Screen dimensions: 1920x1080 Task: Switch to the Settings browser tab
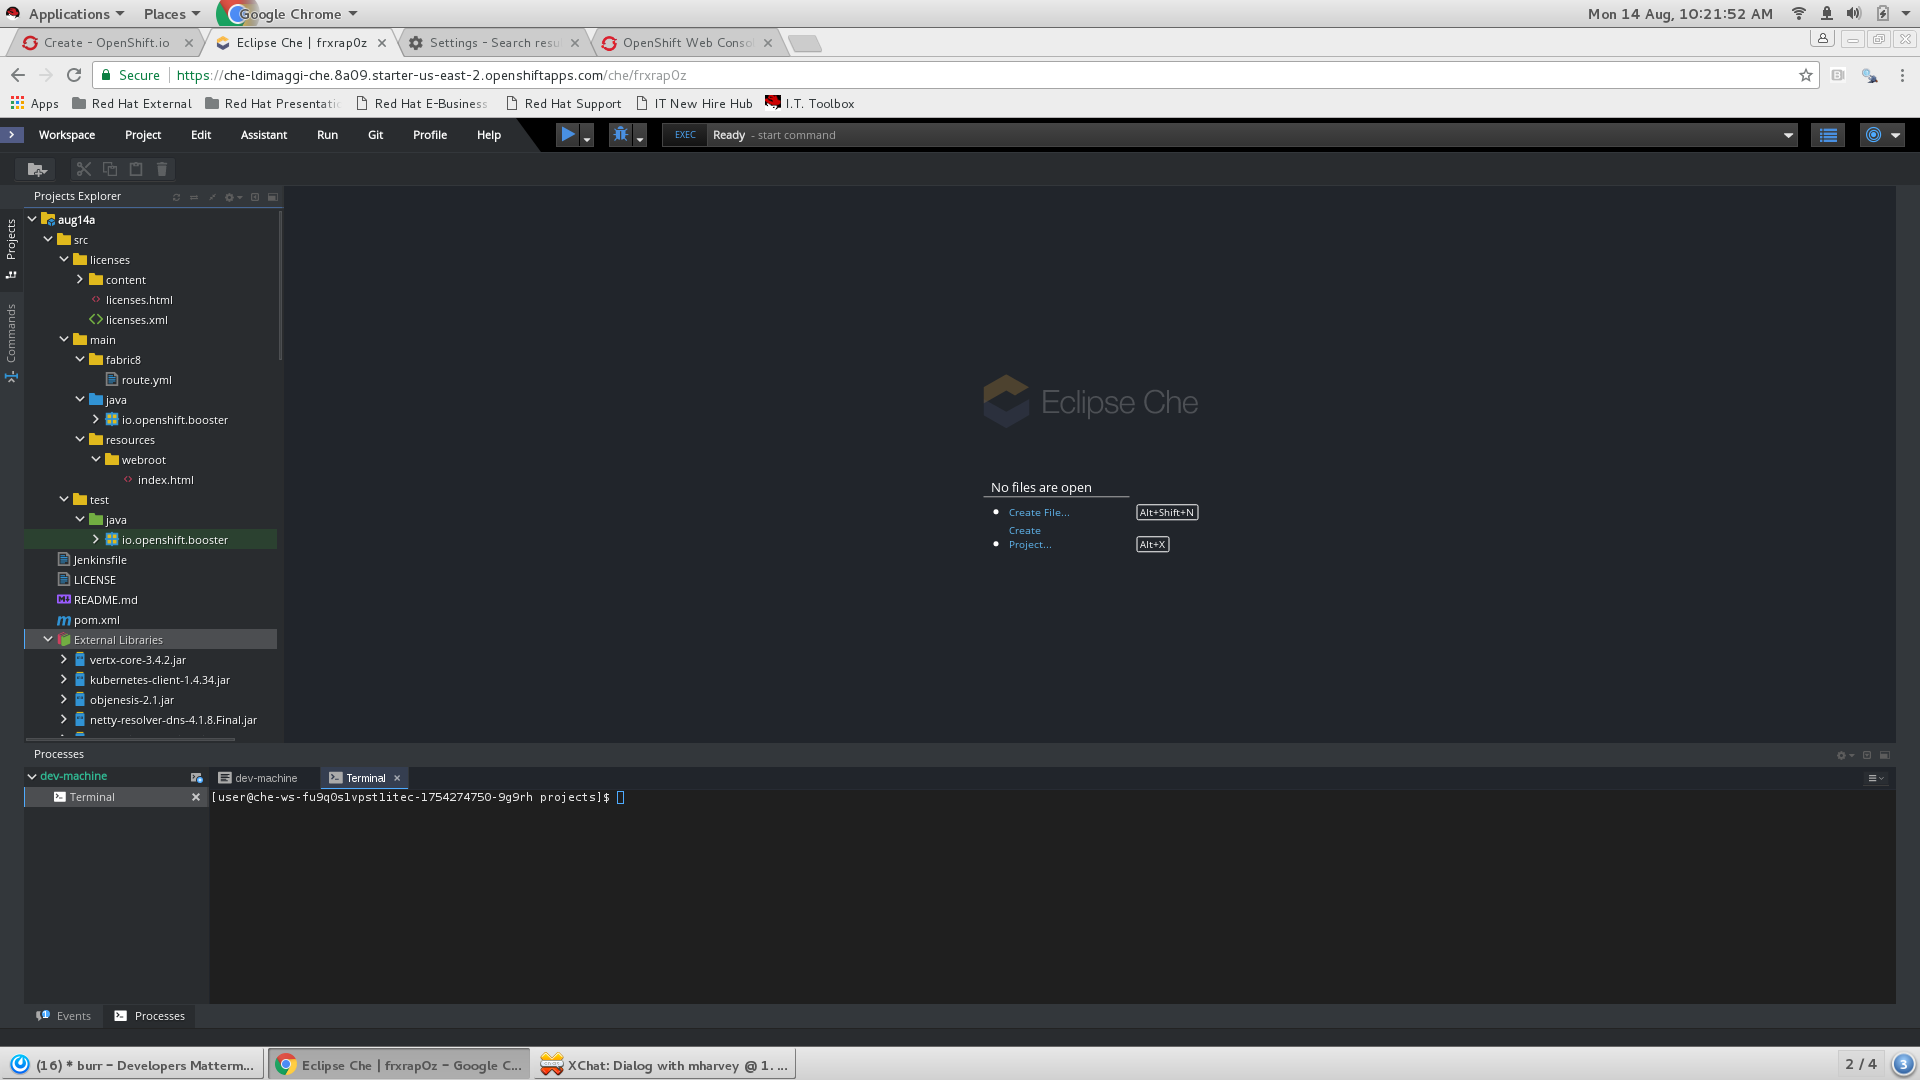(490, 43)
